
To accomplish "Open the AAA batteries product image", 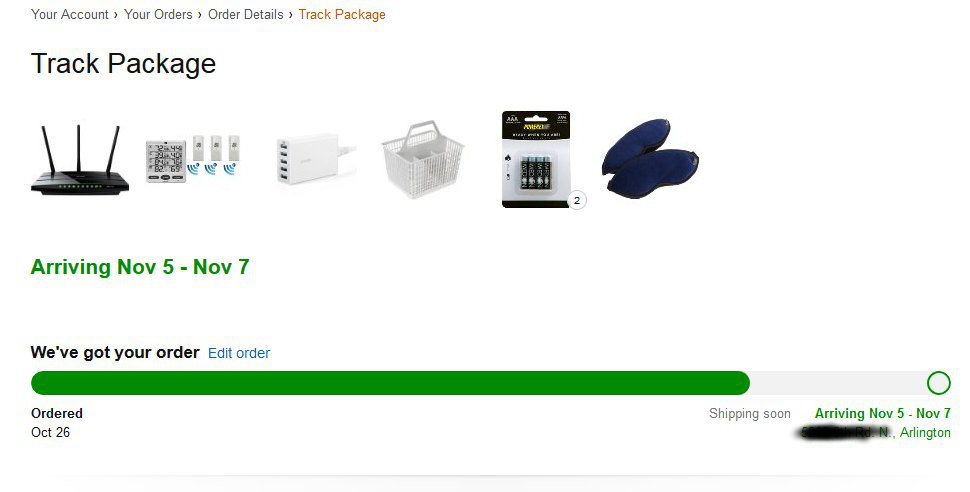I will [x=536, y=160].
